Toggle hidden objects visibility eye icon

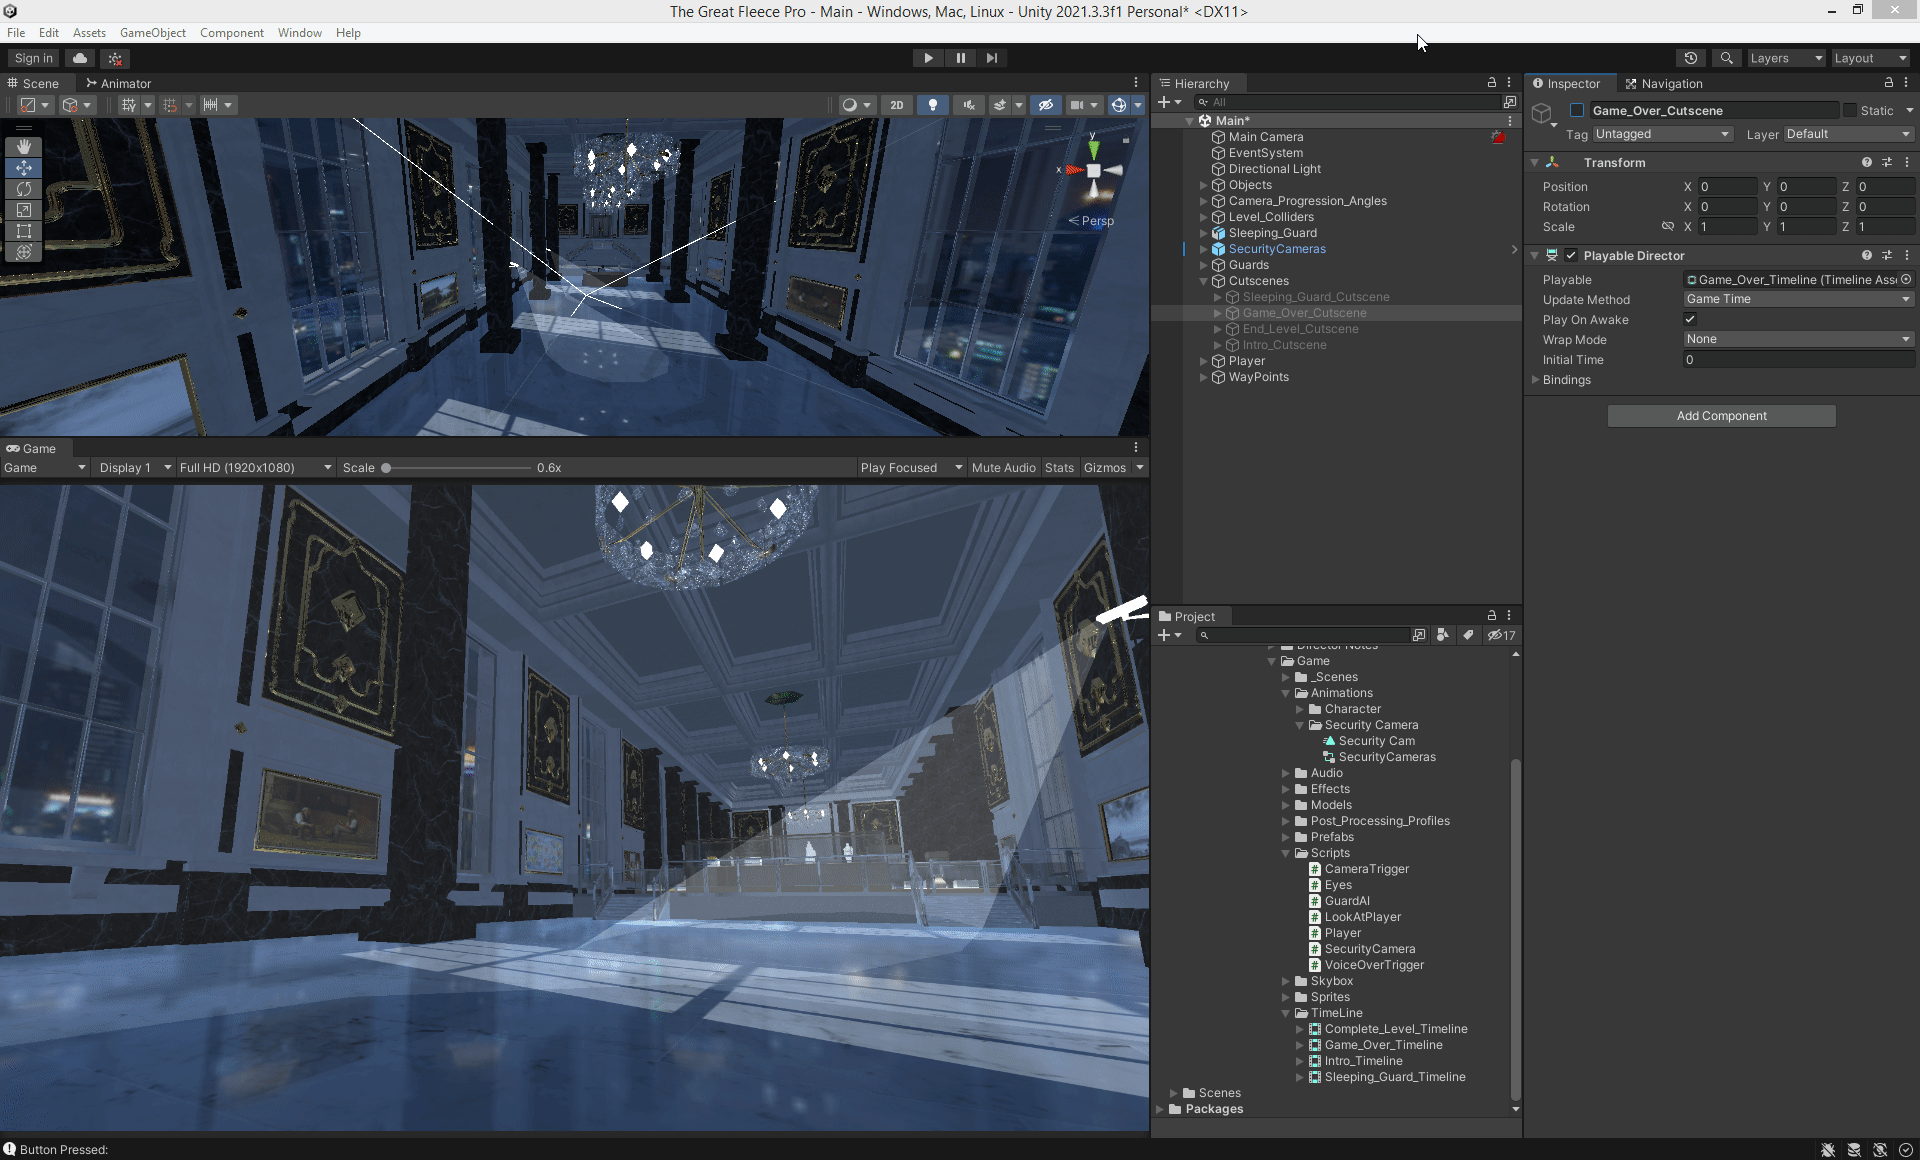pos(1045,105)
